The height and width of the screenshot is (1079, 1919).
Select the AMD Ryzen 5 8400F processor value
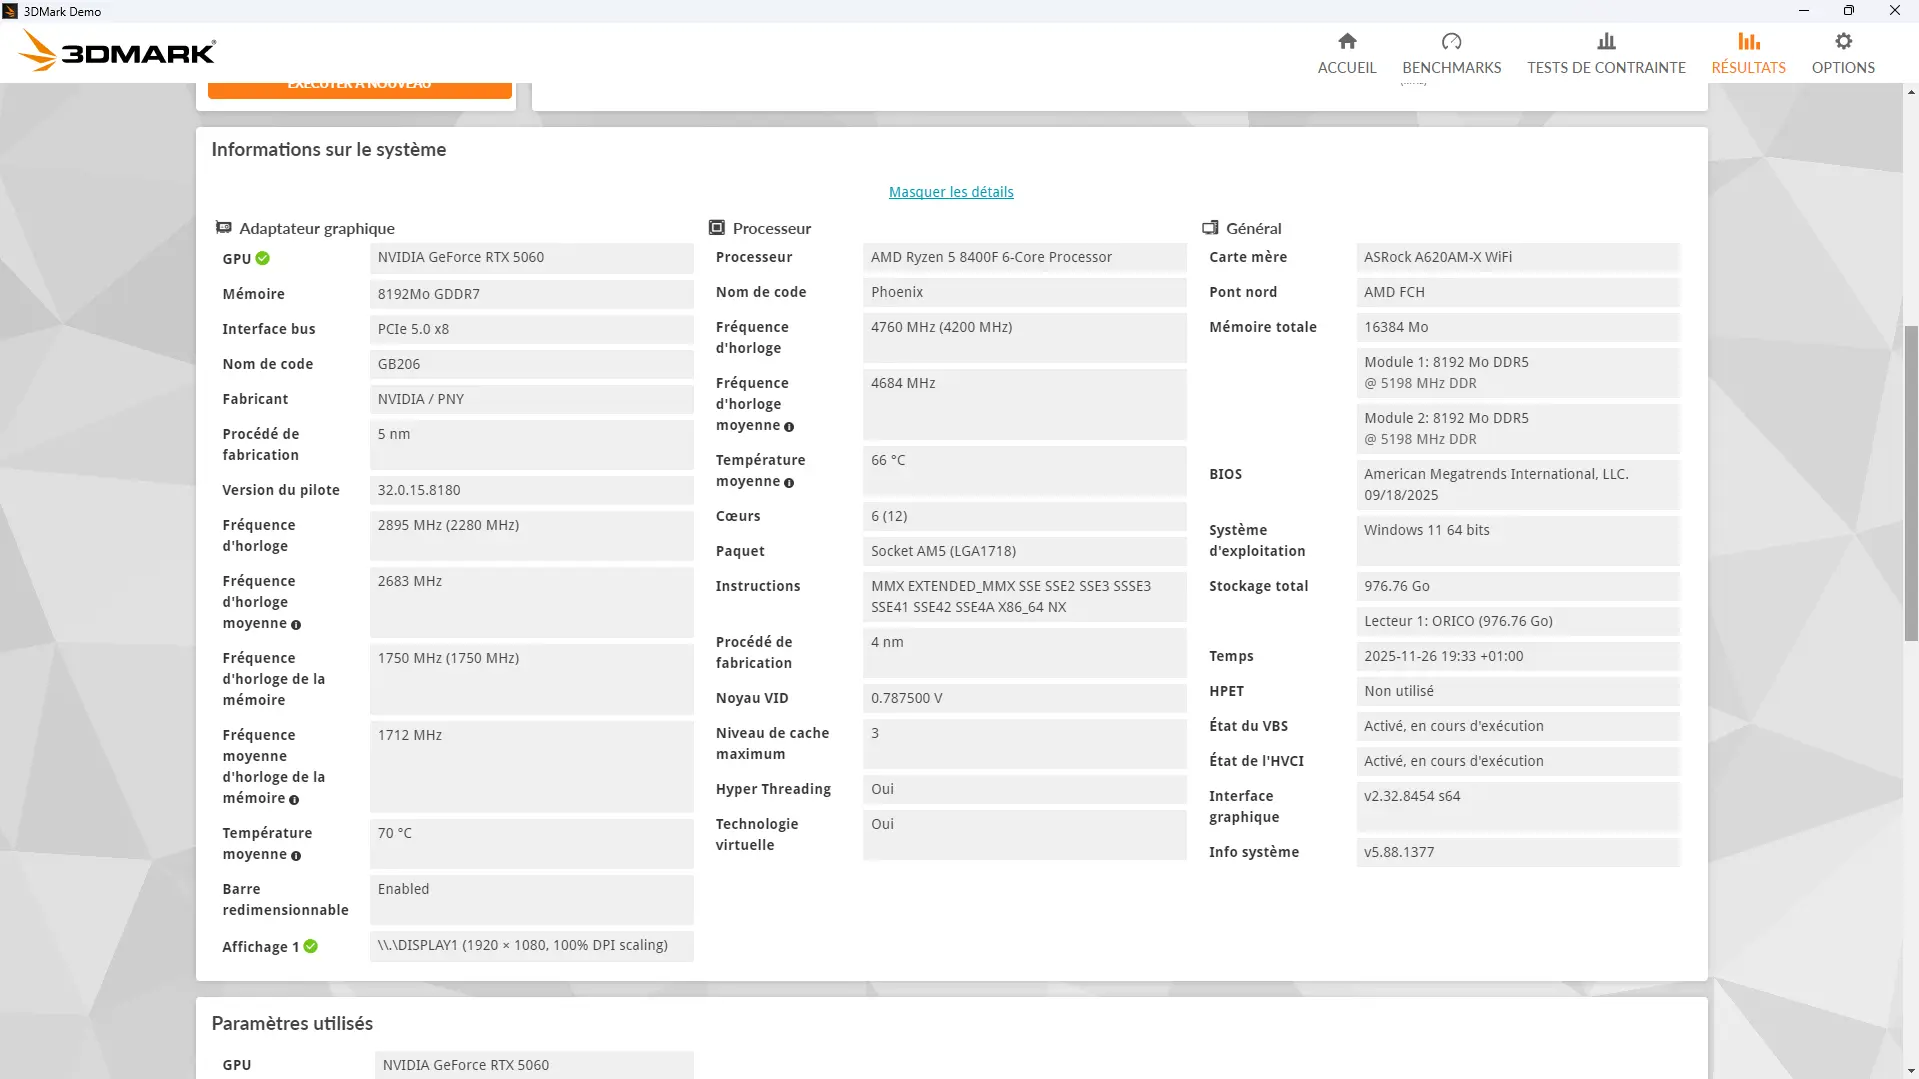coord(1024,257)
